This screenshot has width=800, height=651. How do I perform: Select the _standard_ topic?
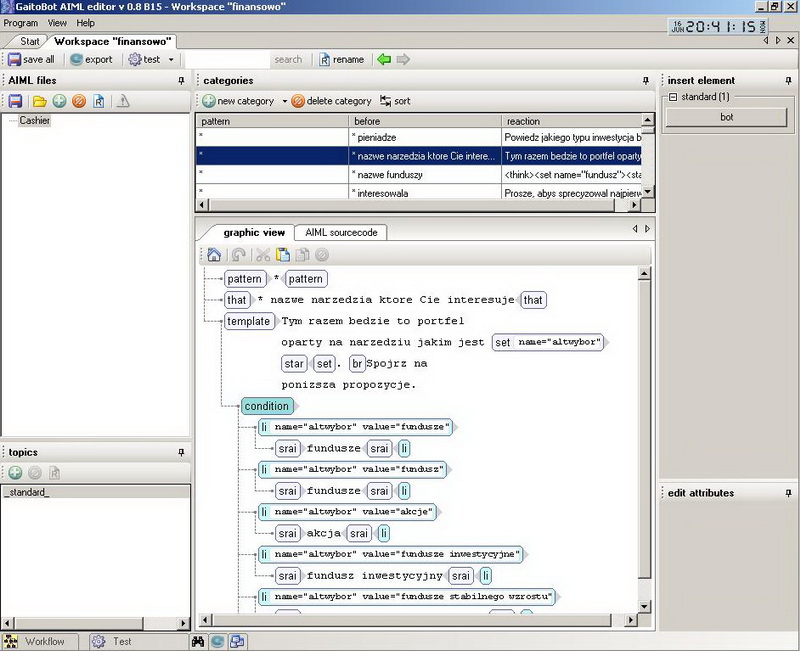coord(95,492)
